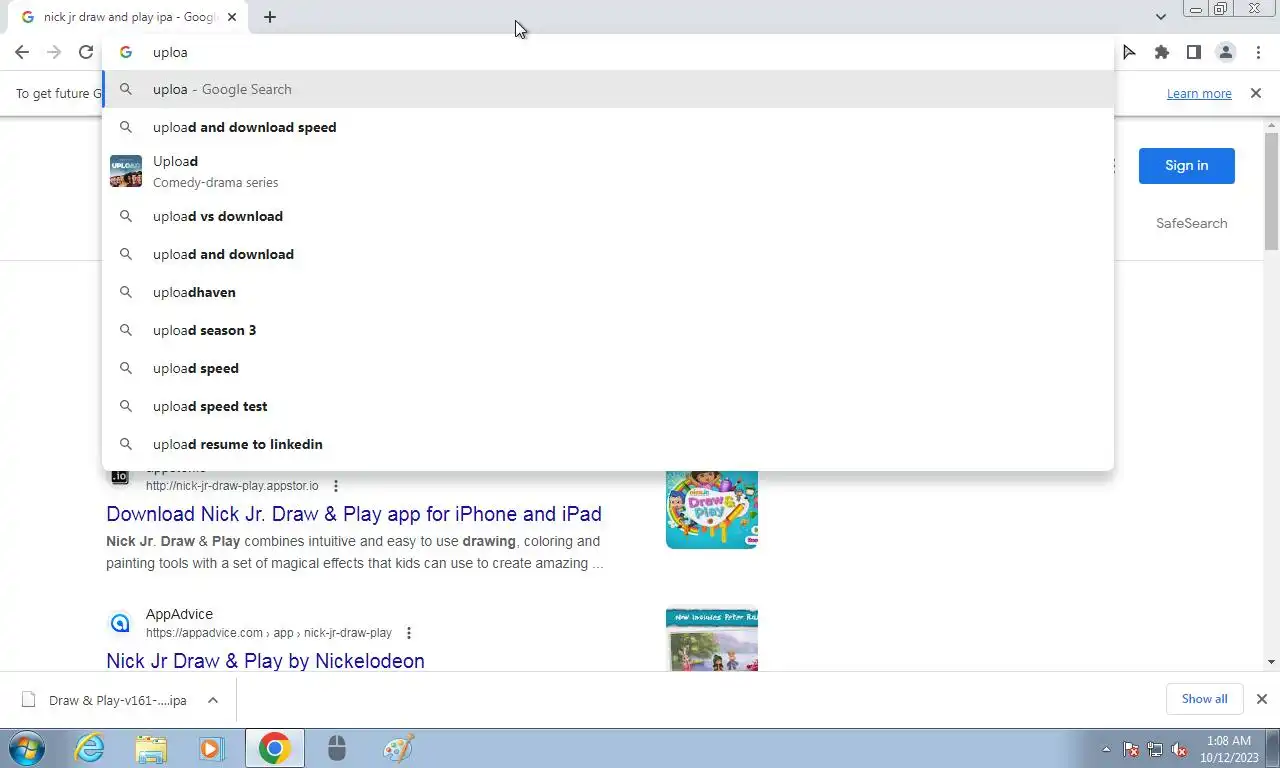The height and width of the screenshot is (768, 1280).
Task: Open Windows Explorer folder from taskbar
Action: click(x=151, y=748)
